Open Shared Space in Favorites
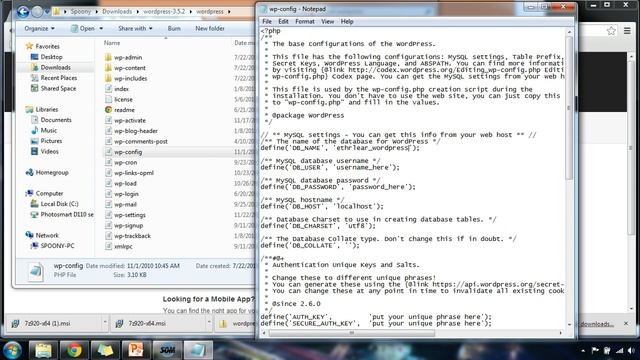Screen dimensions: 640x360 point(58,88)
